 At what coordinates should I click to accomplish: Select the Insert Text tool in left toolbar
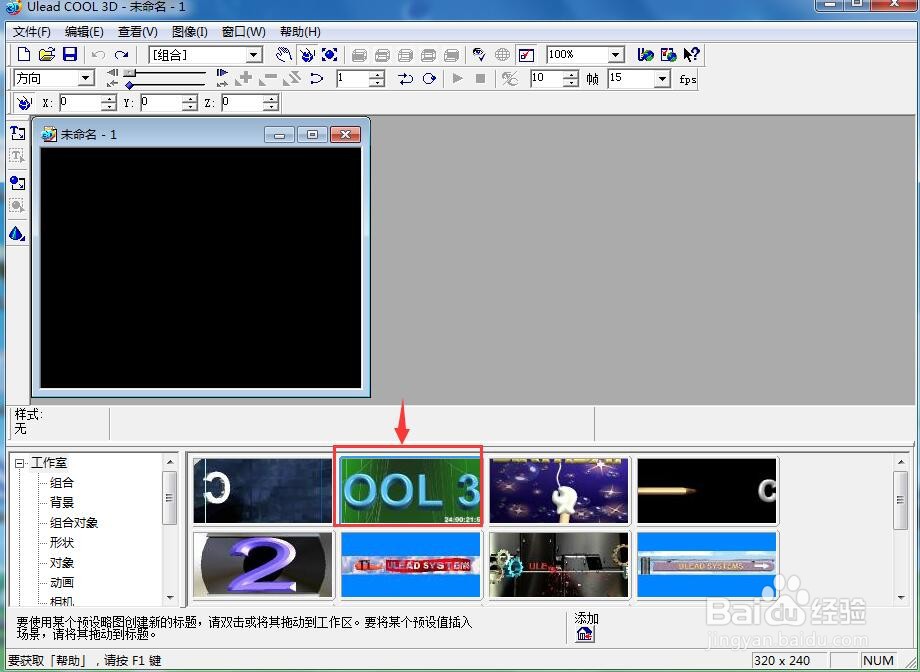[x=18, y=133]
